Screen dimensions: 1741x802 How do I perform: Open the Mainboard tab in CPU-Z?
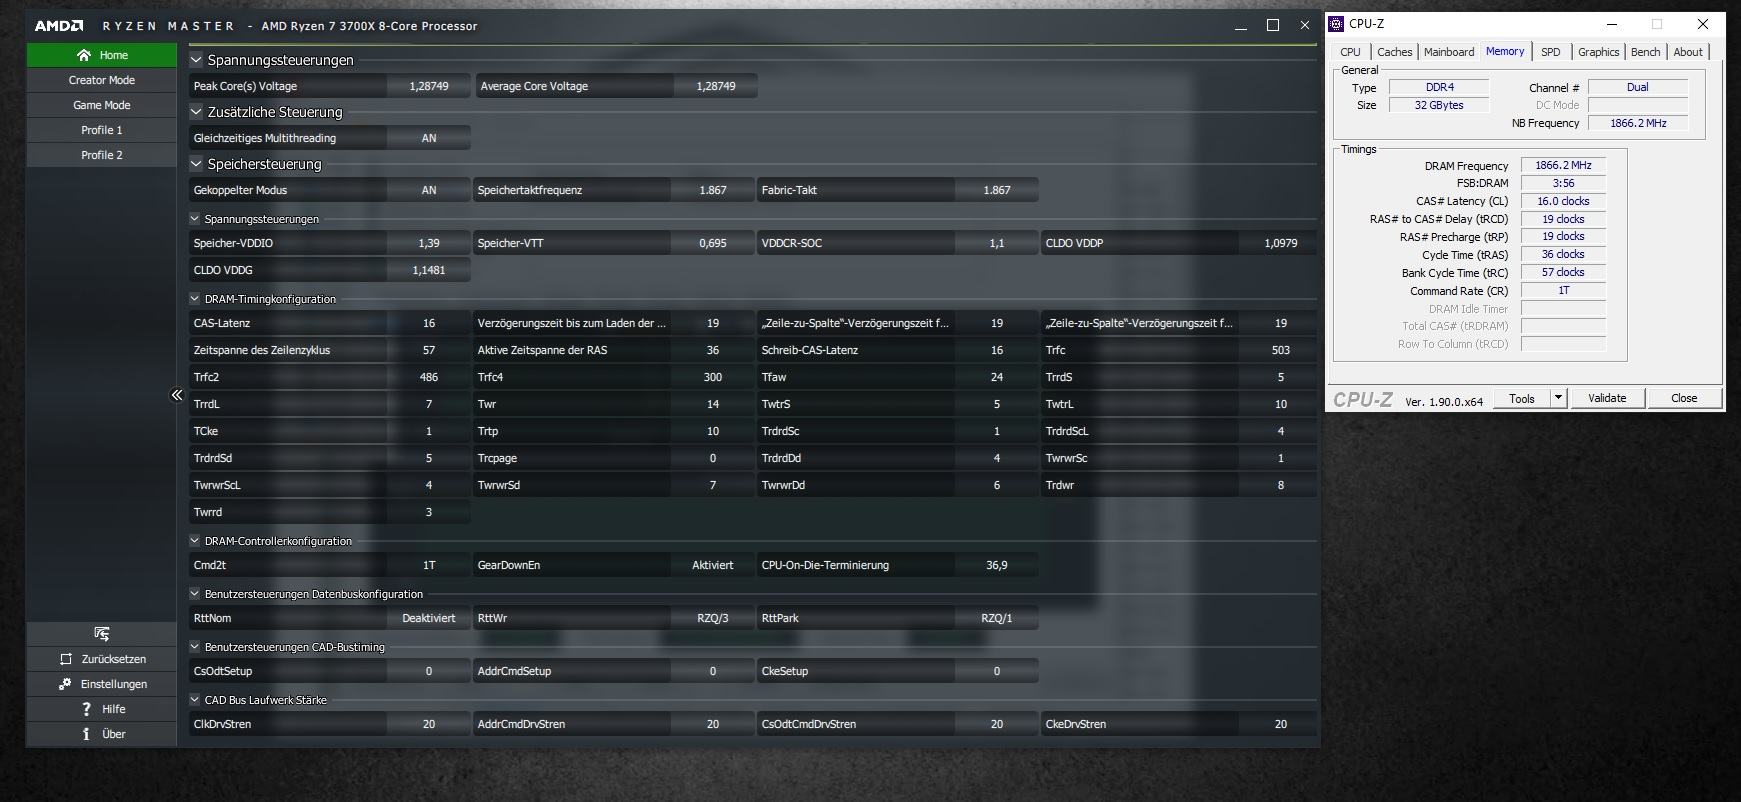[1449, 52]
